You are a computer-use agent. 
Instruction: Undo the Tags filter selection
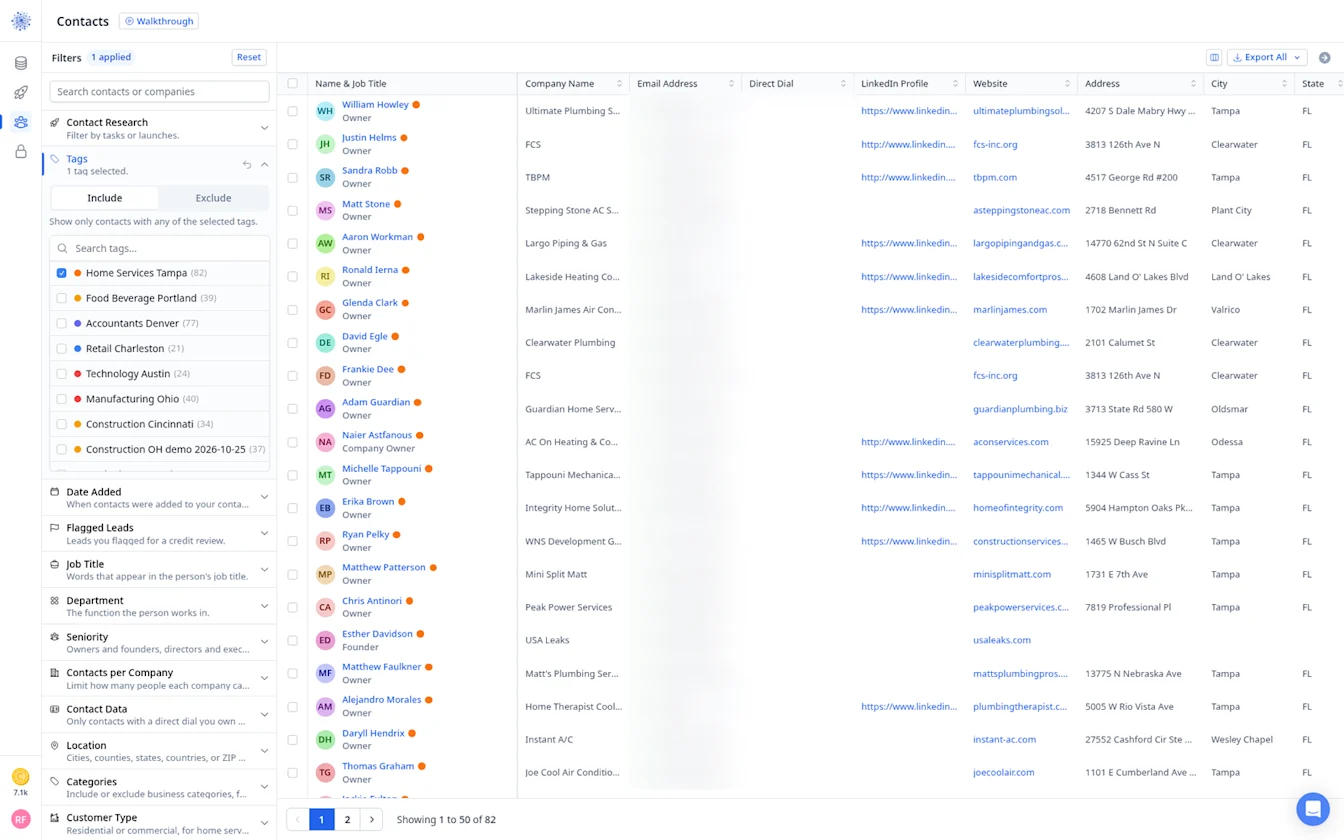click(x=247, y=165)
